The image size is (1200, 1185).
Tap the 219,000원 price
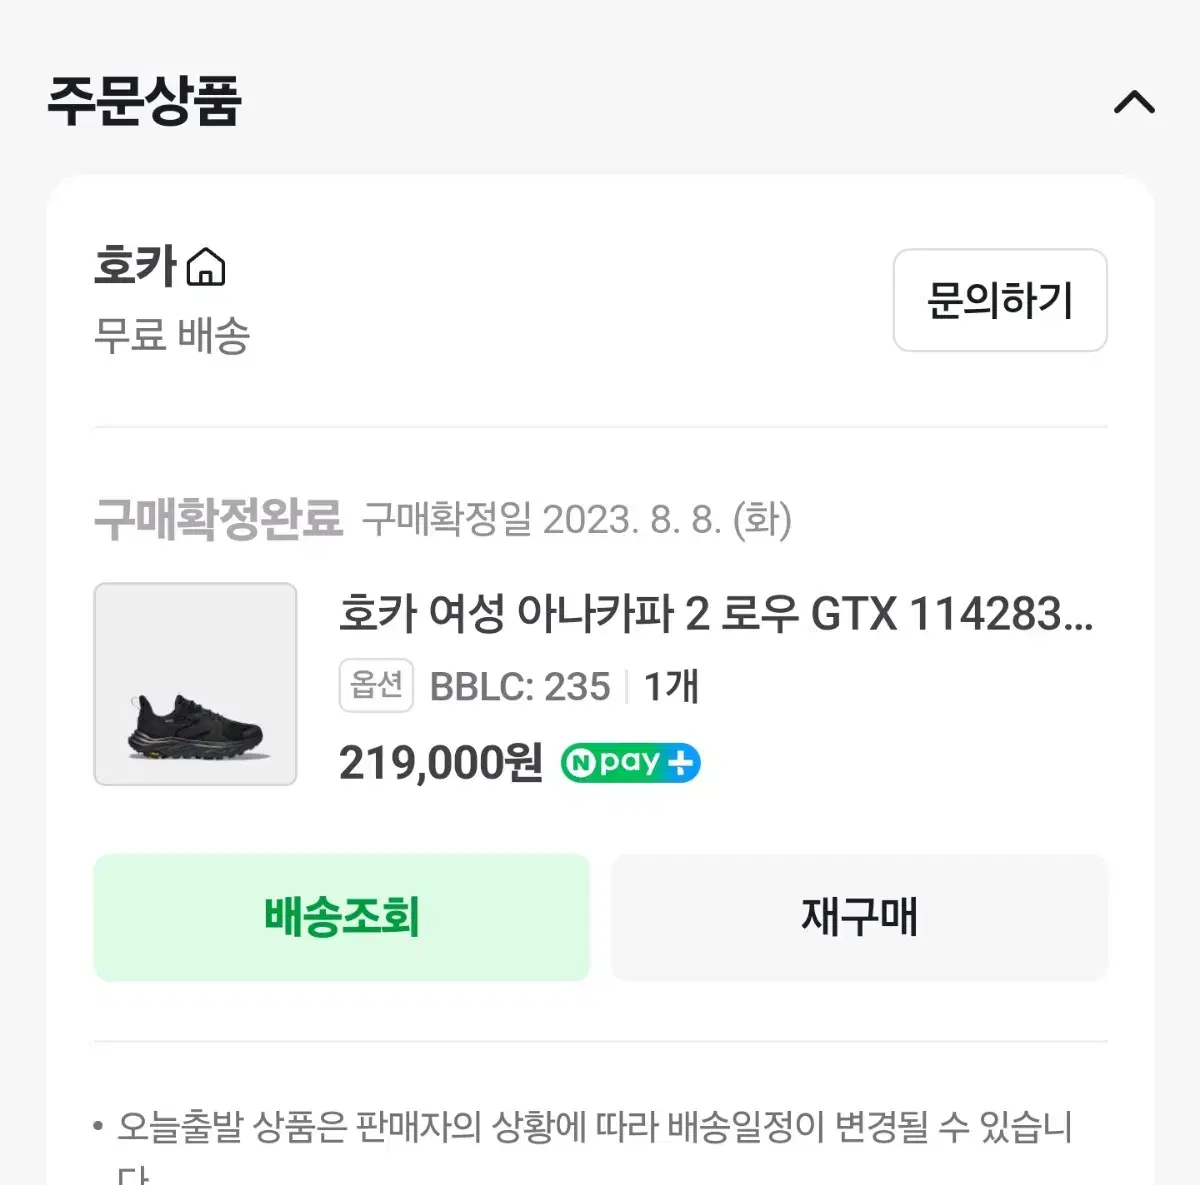440,763
